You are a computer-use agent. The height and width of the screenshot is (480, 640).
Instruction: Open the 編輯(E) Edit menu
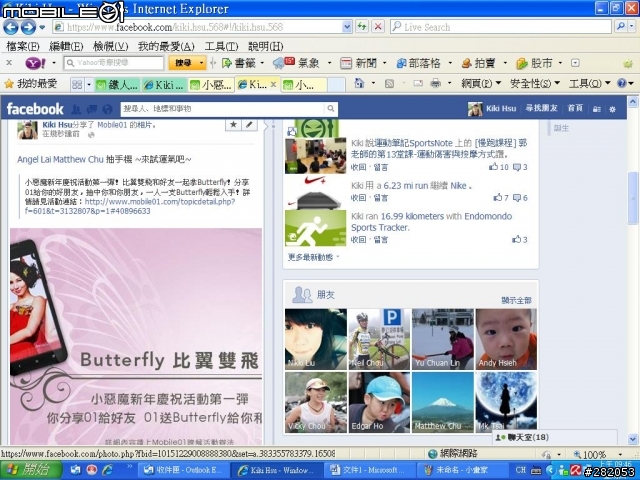[x=66, y=47]
